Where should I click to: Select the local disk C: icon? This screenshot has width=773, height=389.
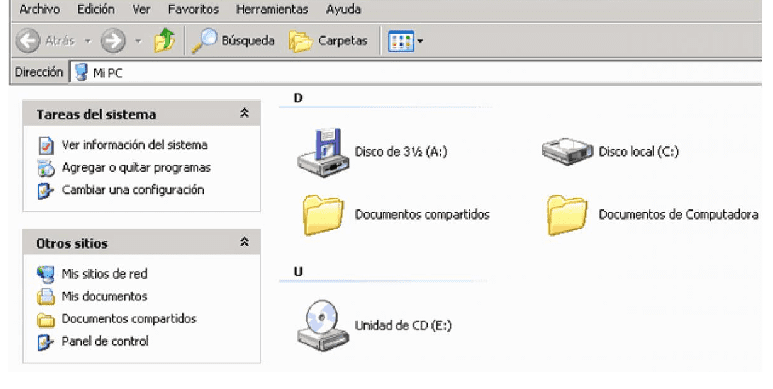[567, 151]
